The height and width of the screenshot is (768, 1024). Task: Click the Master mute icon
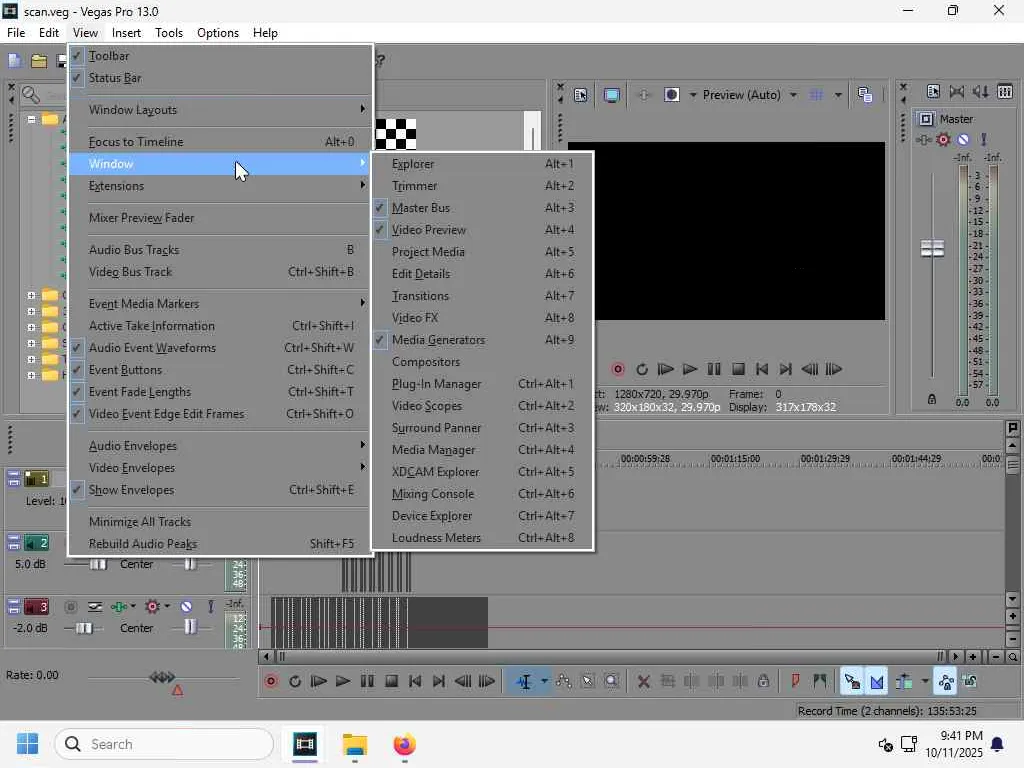(x=963, y=139)
